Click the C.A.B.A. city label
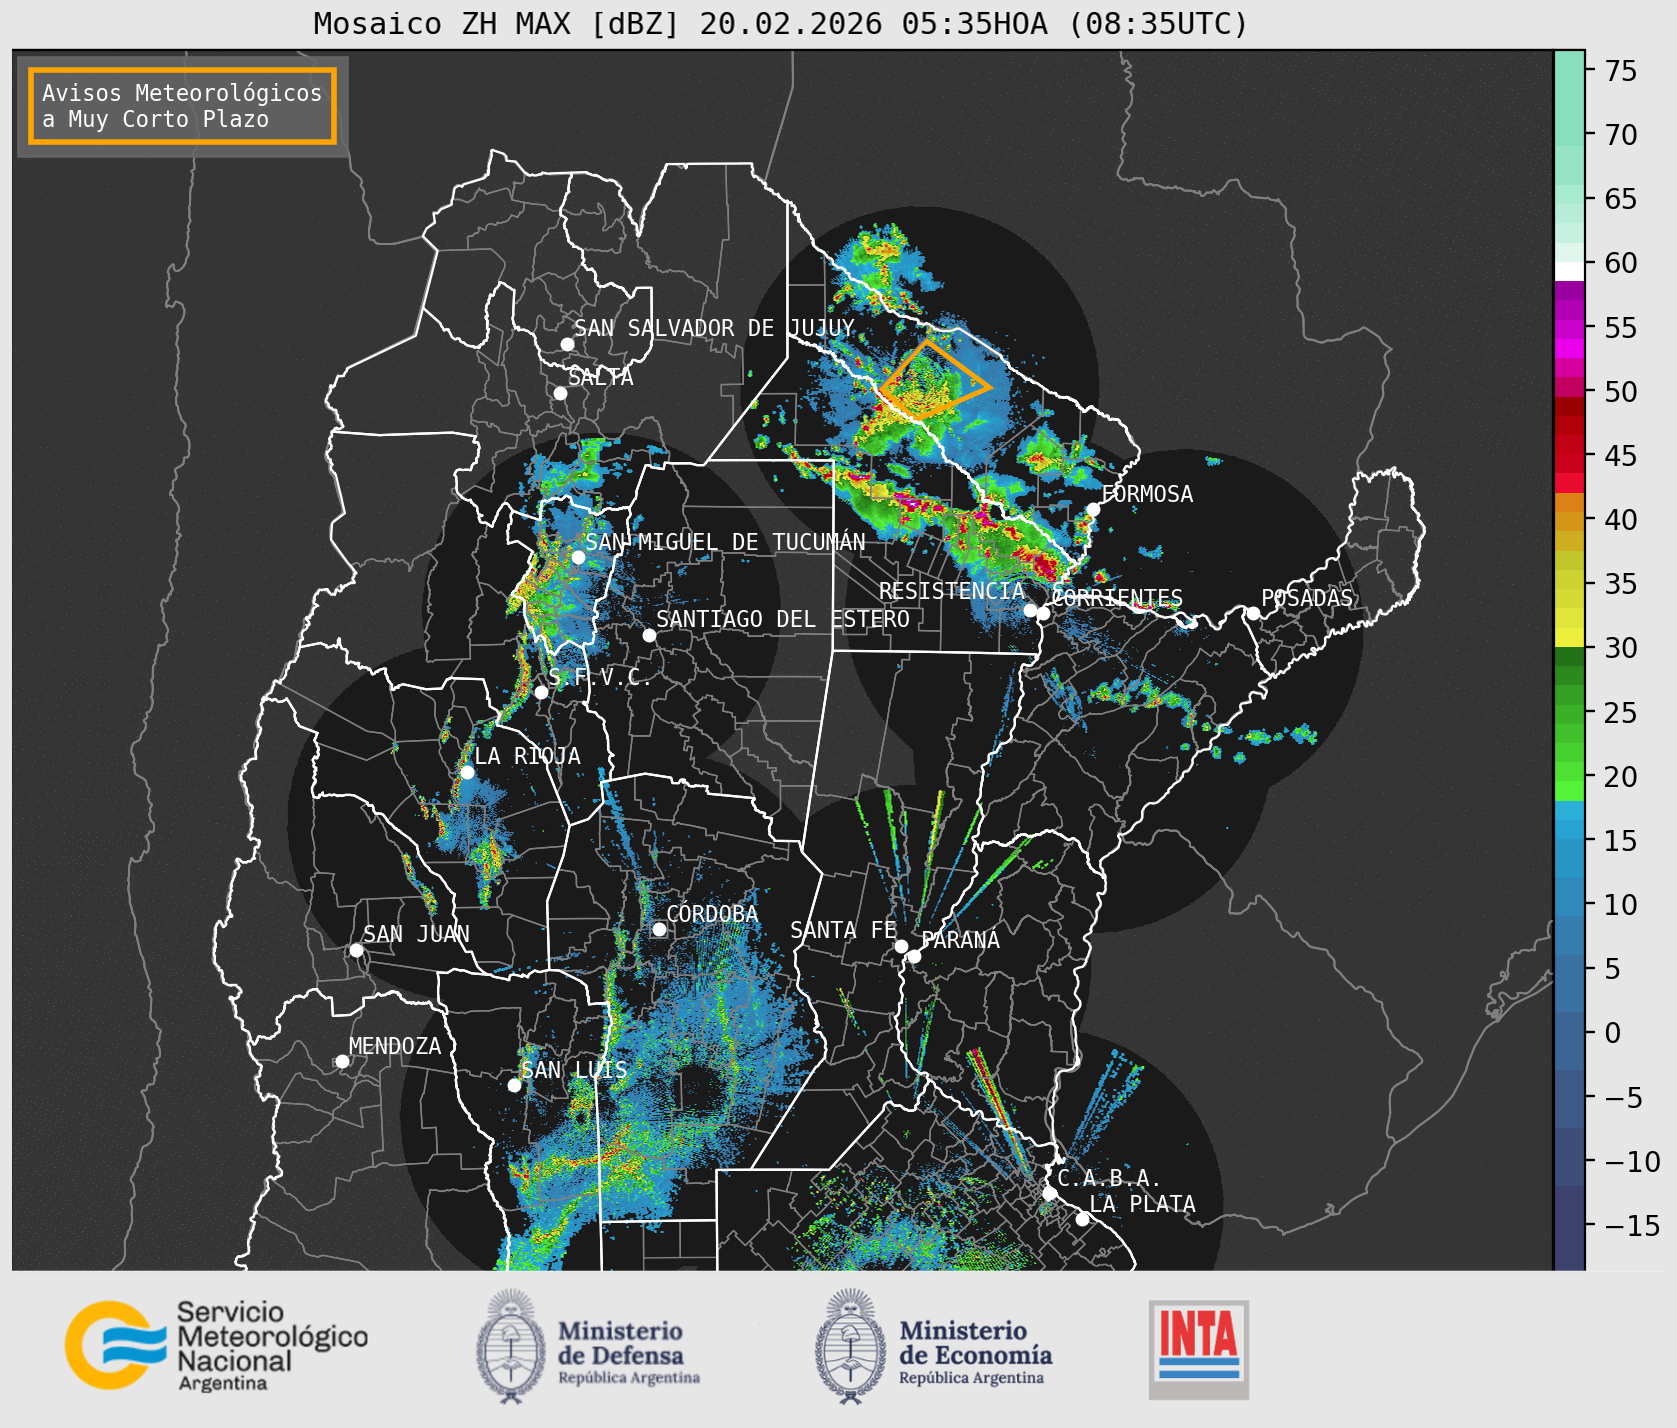The image size is (1677, 1428). (x=1109, y=1178)
